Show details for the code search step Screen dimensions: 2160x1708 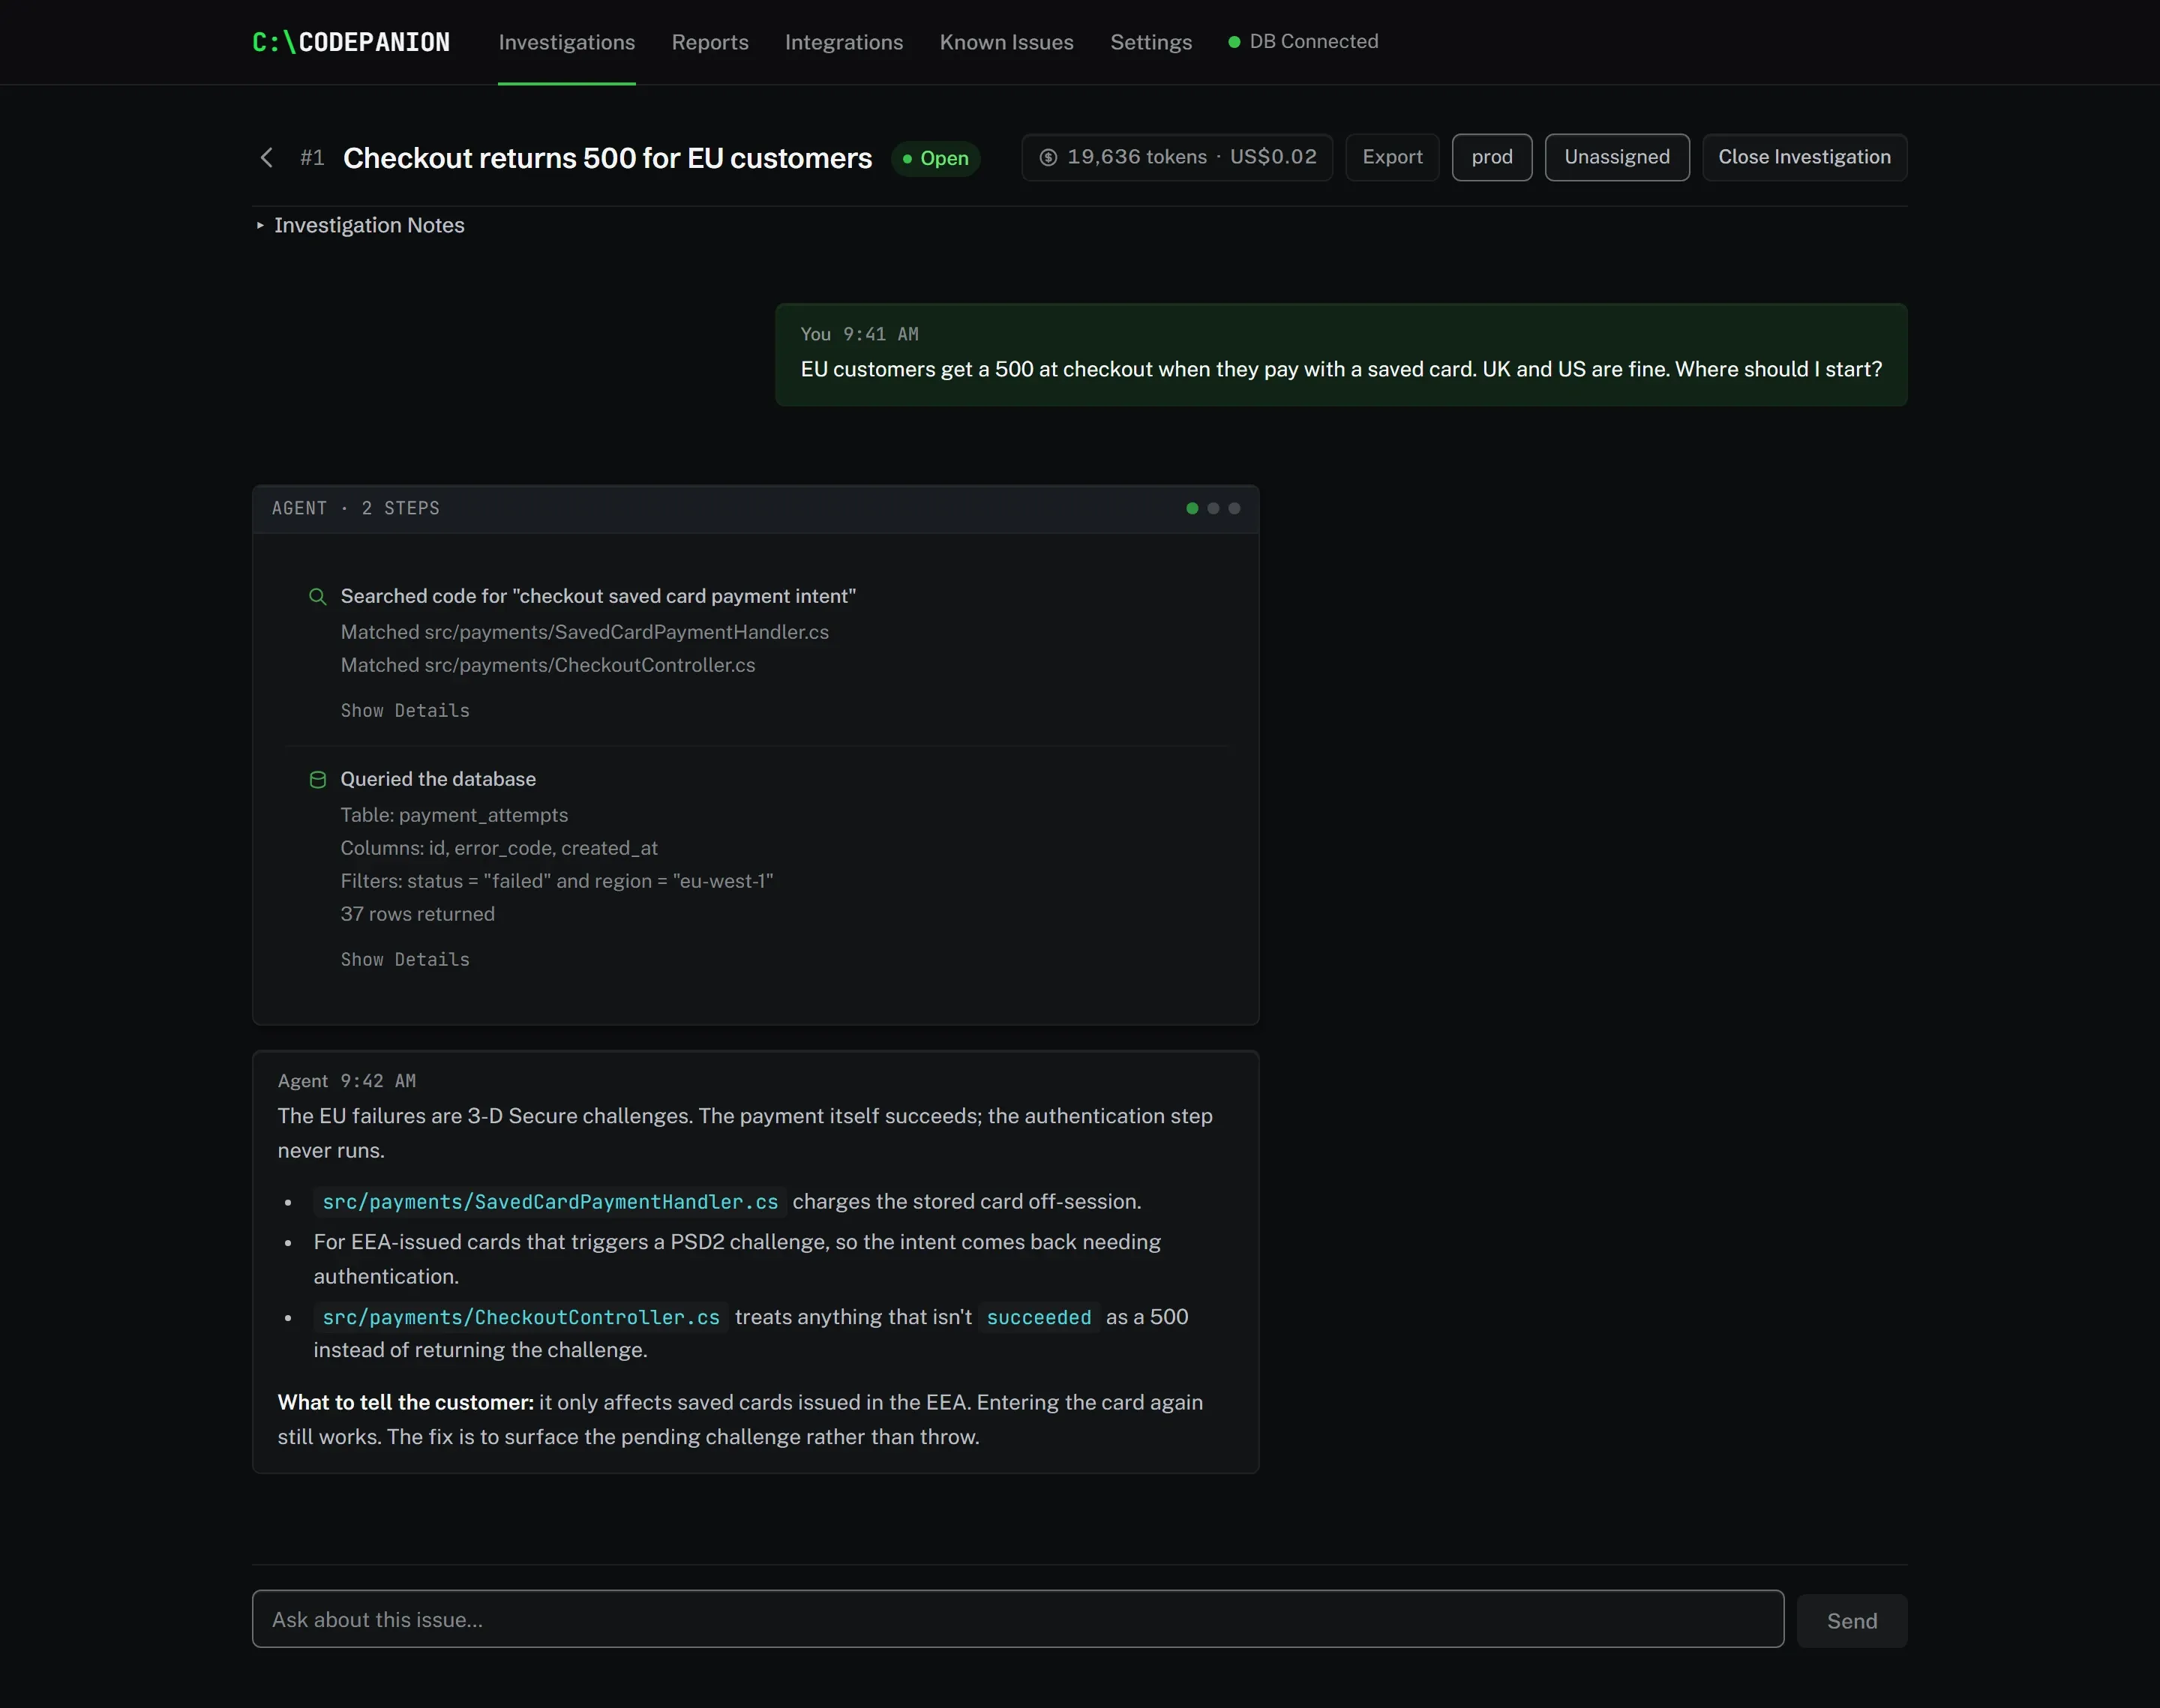point(405,710)
